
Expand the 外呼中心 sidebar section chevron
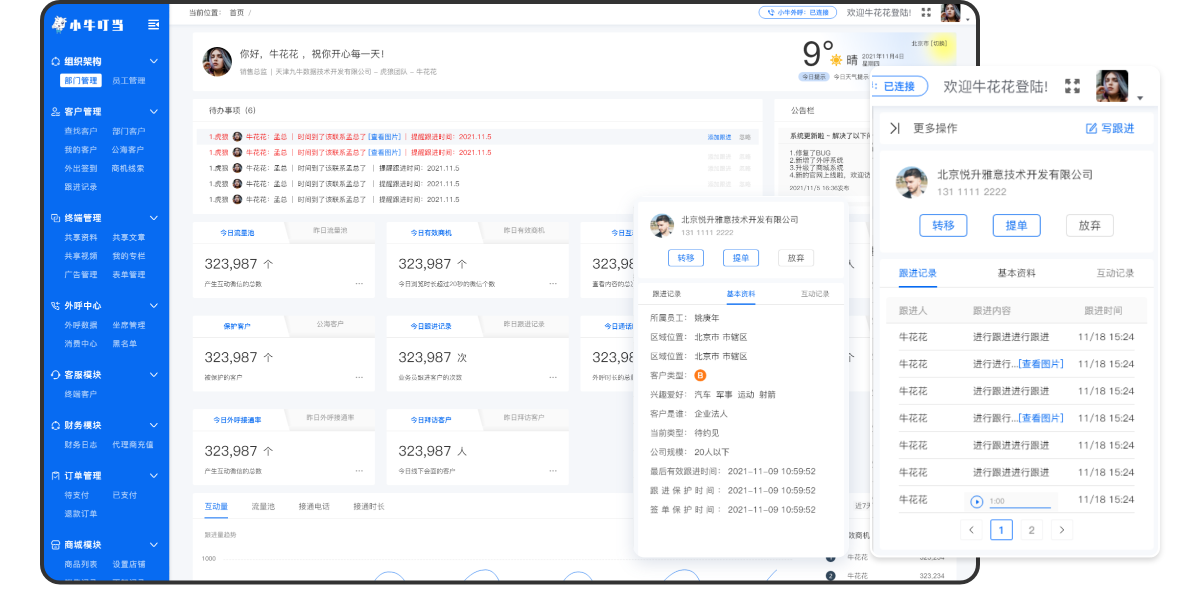click(x=154, y=306)
